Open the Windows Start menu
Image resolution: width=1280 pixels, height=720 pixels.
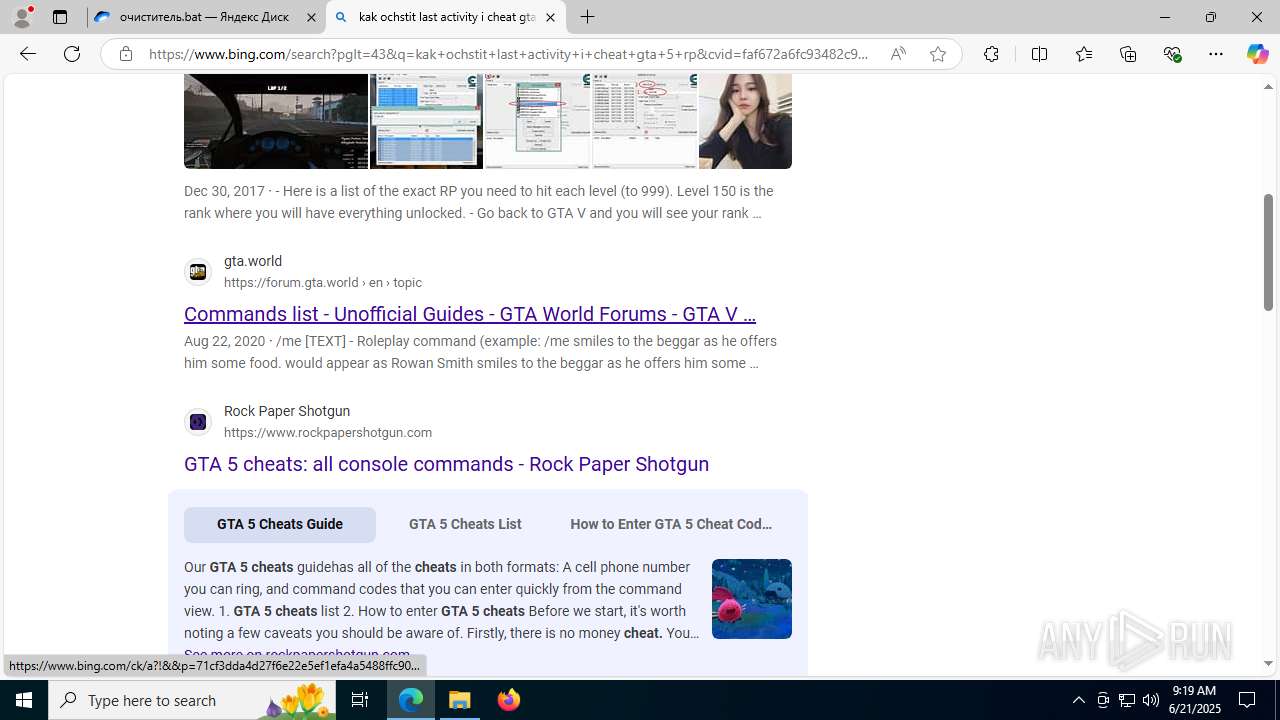point(24,700)
